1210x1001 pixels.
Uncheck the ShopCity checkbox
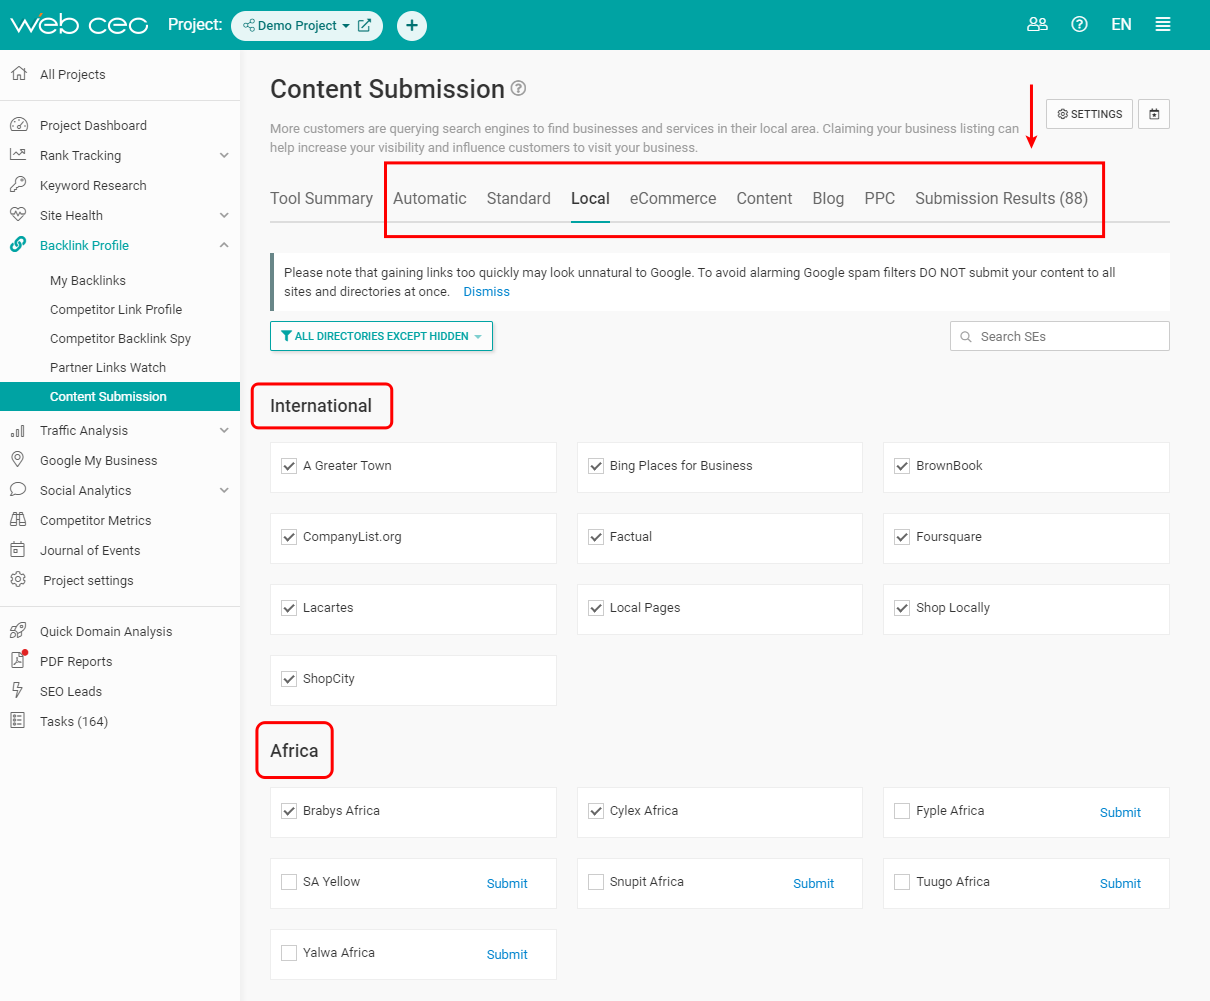click(289, 679)
